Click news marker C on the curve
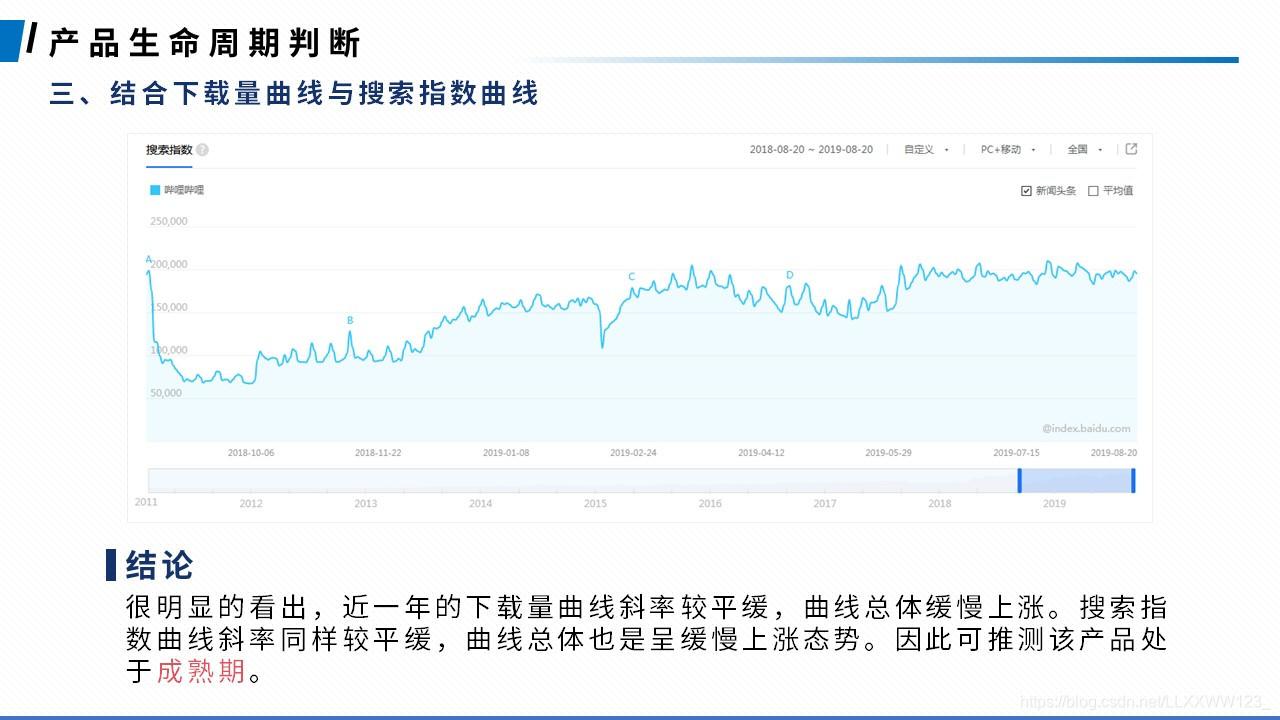The height and width of the screenshot is (720, 1280). tap(631, 276)
